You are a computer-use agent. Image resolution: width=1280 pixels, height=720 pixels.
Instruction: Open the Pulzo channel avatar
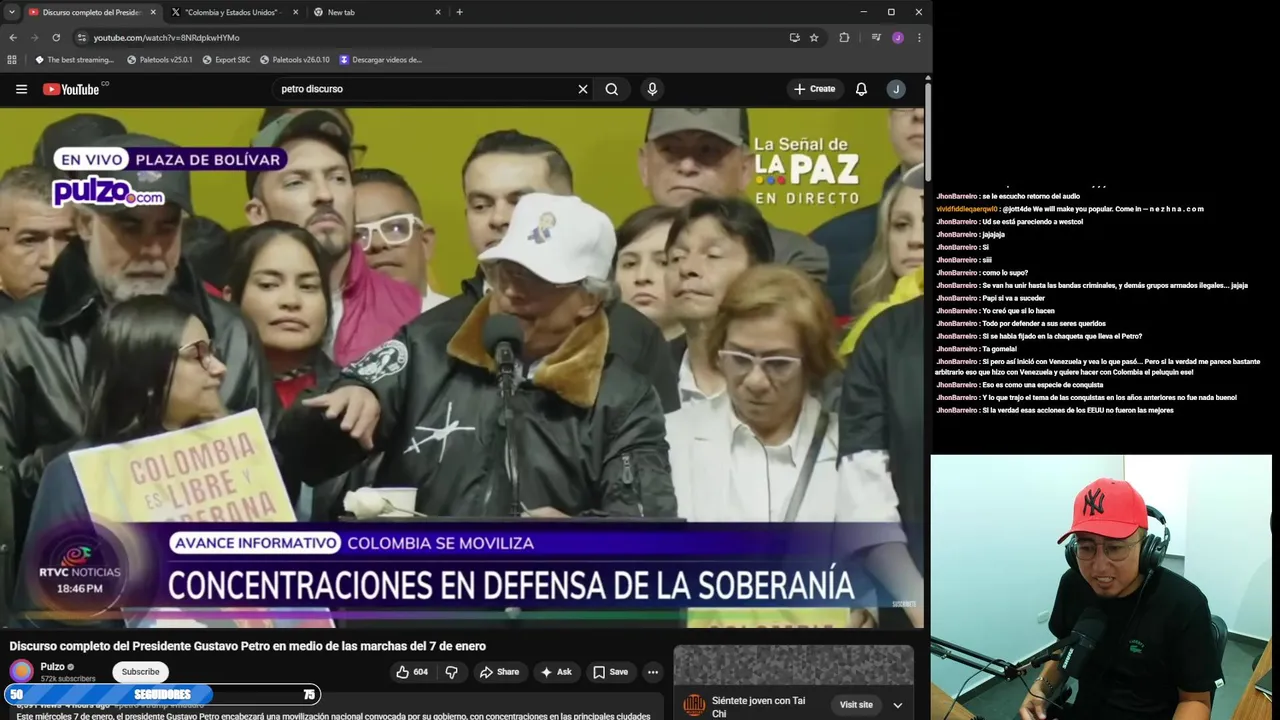click(x=21, y=671)
